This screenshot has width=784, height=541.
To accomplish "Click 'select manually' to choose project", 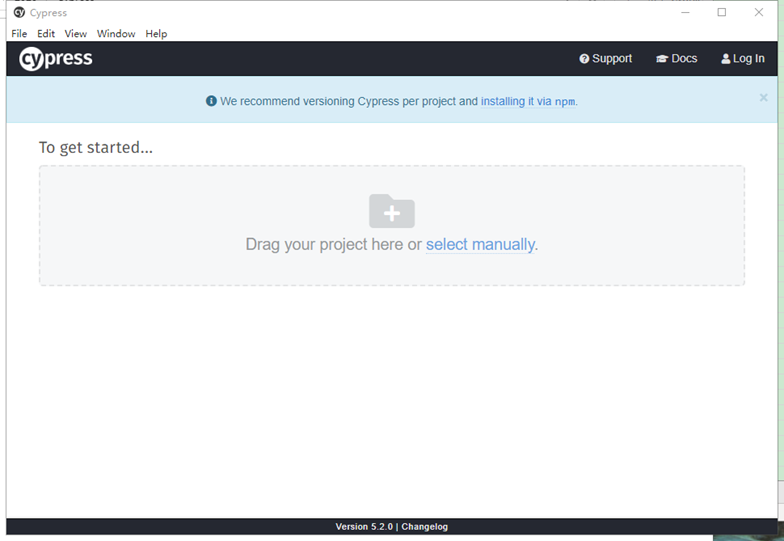I will click(480, 244).
